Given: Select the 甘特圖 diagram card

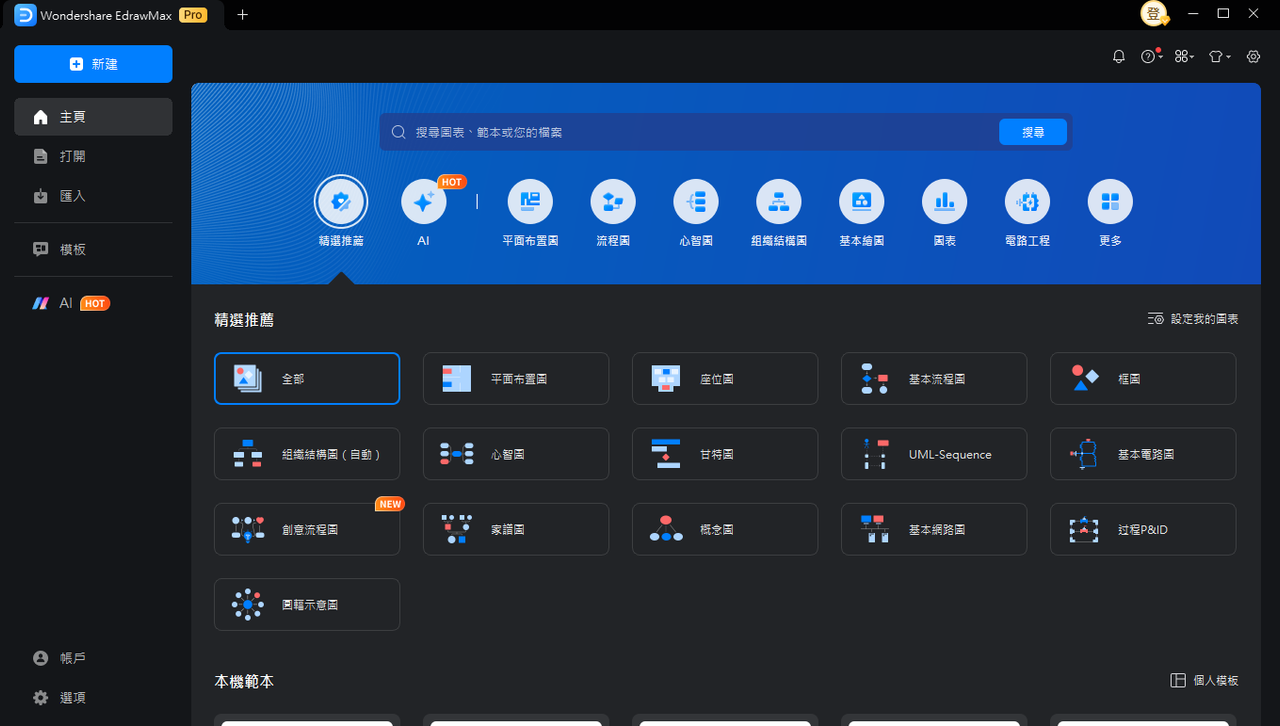Looking at the screenshot, I should coord(725,455).
